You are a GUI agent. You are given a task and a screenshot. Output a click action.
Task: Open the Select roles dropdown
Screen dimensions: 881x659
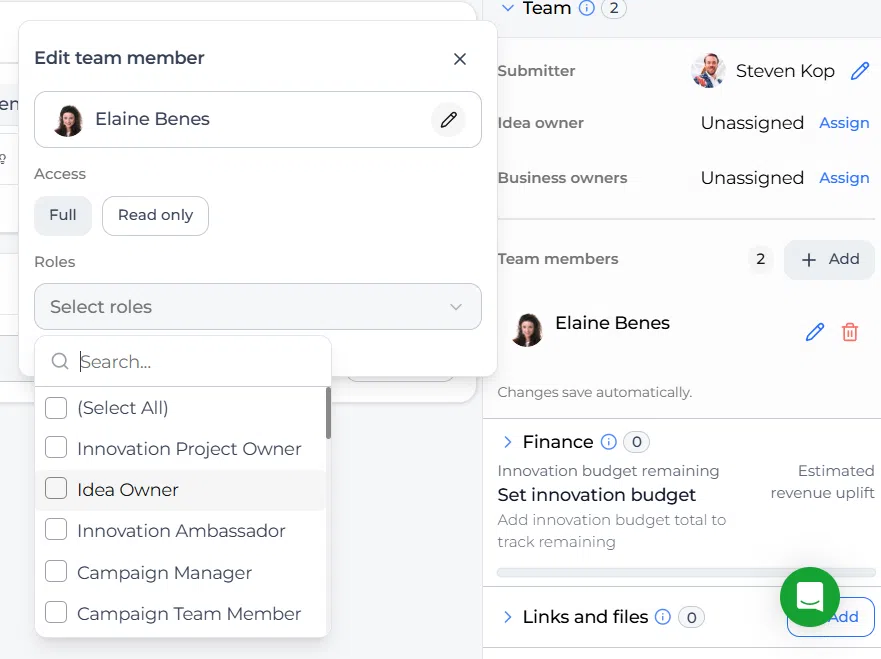click(258, 307)
